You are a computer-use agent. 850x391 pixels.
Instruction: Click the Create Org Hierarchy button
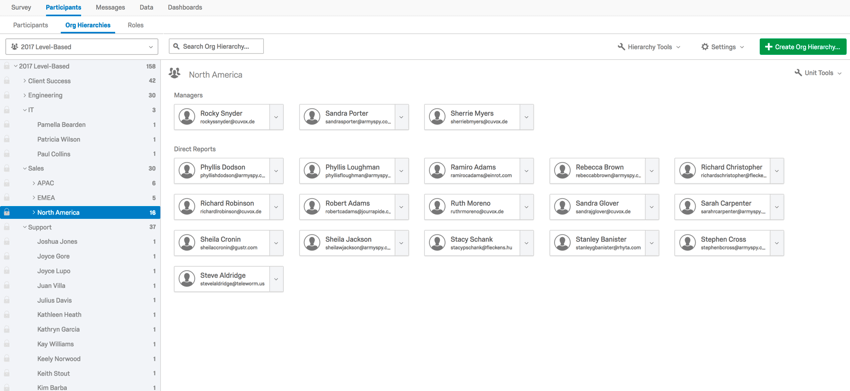803,47
